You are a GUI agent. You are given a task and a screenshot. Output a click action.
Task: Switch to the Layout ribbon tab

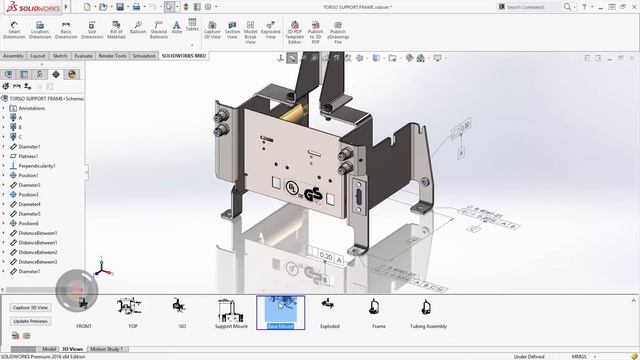[38, 56]
